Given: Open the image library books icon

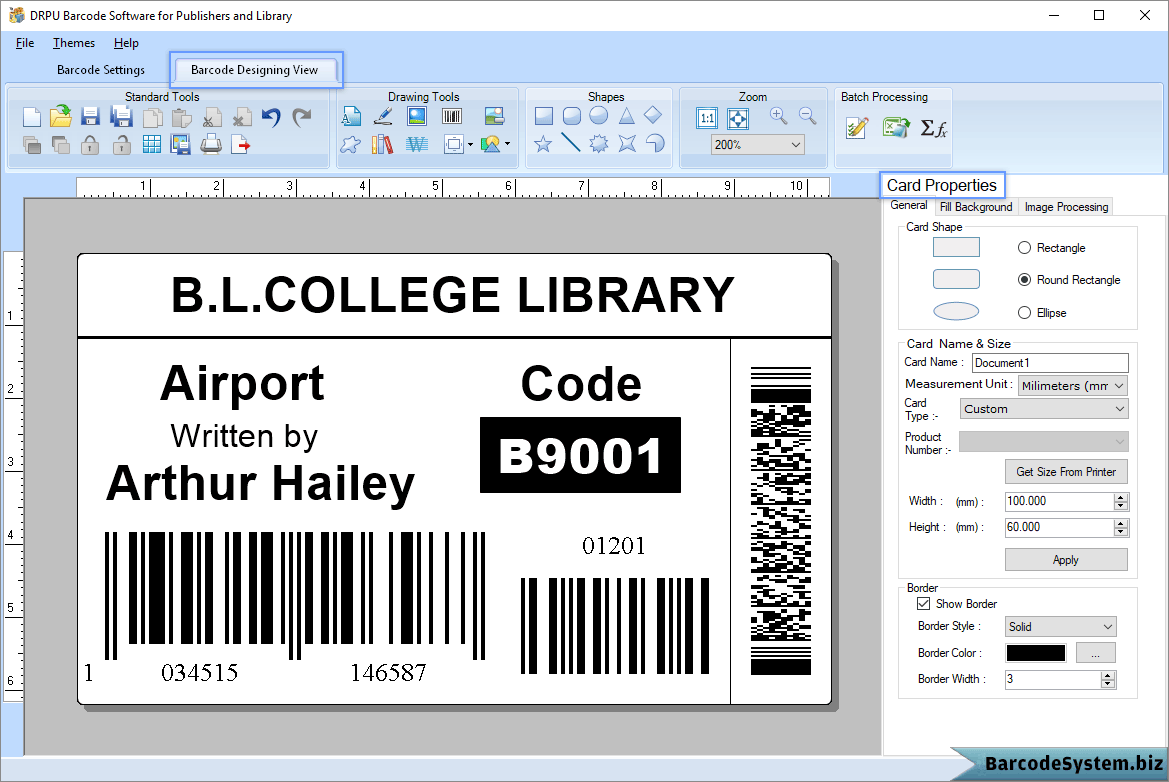Looking at the screenshot, I should point(382,144).
